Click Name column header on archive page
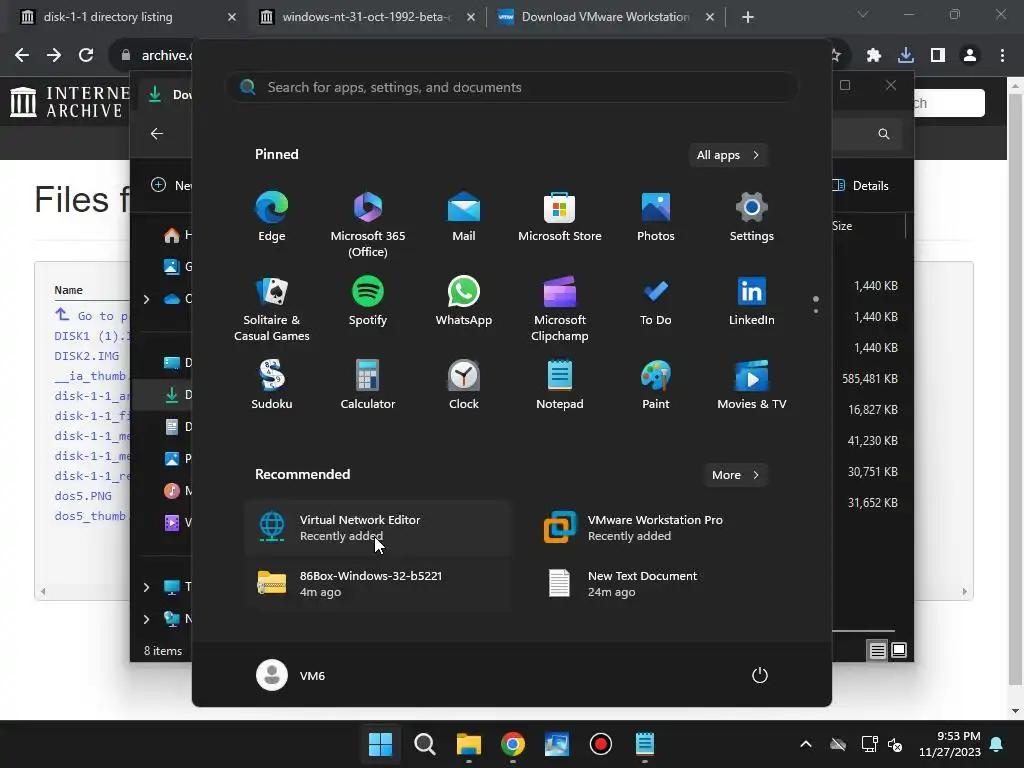1024x768 pixels. 69,290
